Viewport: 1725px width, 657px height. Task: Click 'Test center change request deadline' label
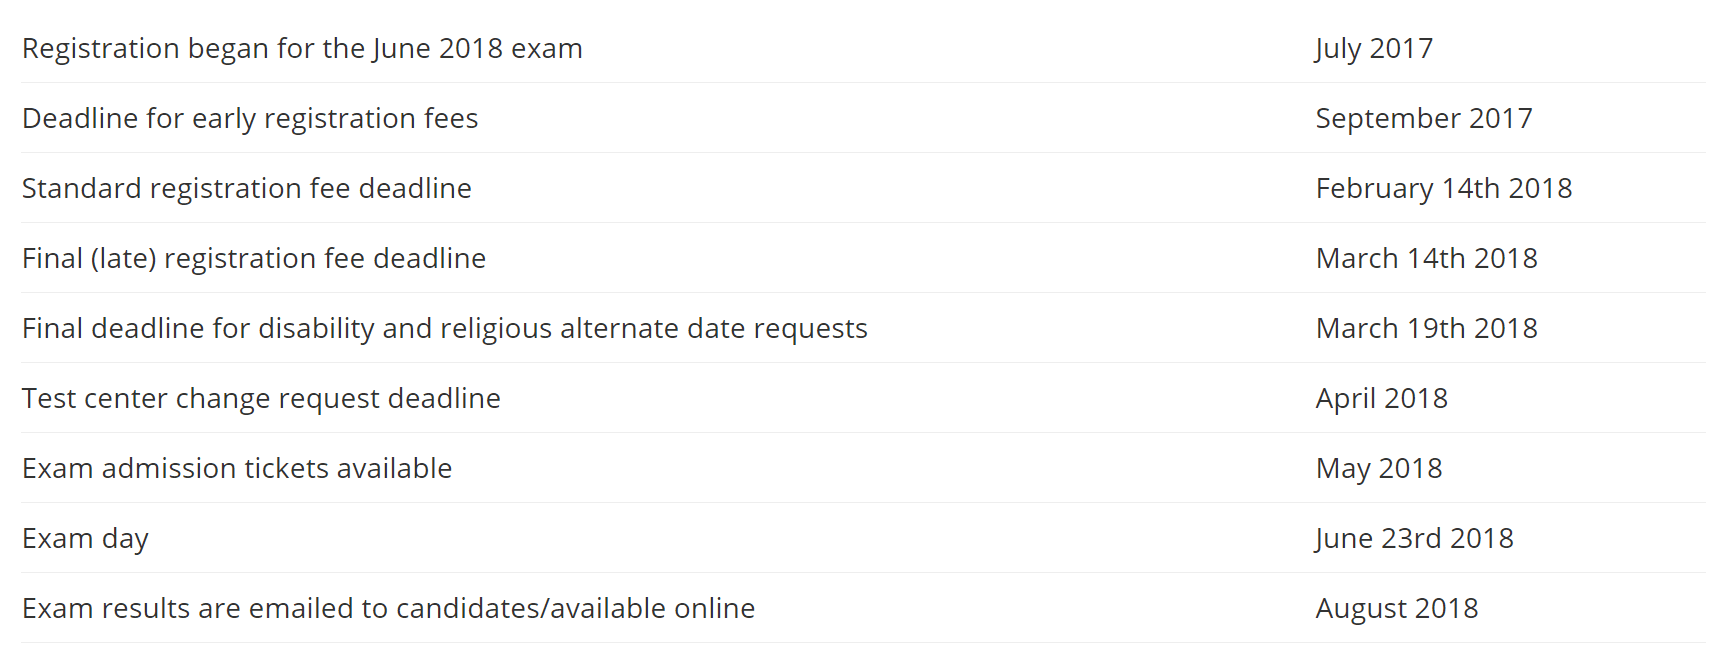tap(261, 398)
